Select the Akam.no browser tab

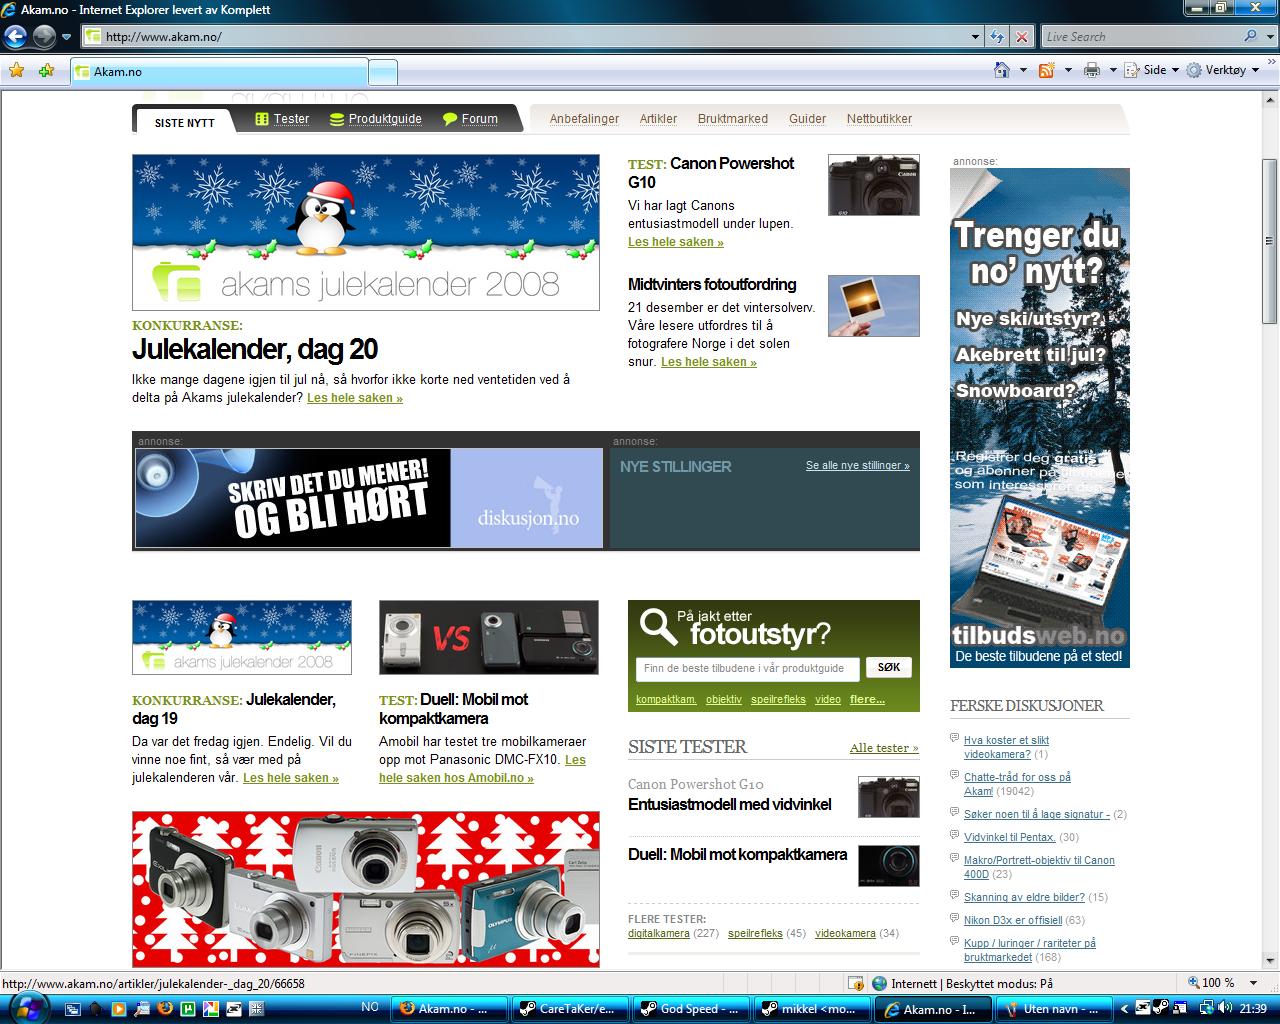[x=219, y=72]
